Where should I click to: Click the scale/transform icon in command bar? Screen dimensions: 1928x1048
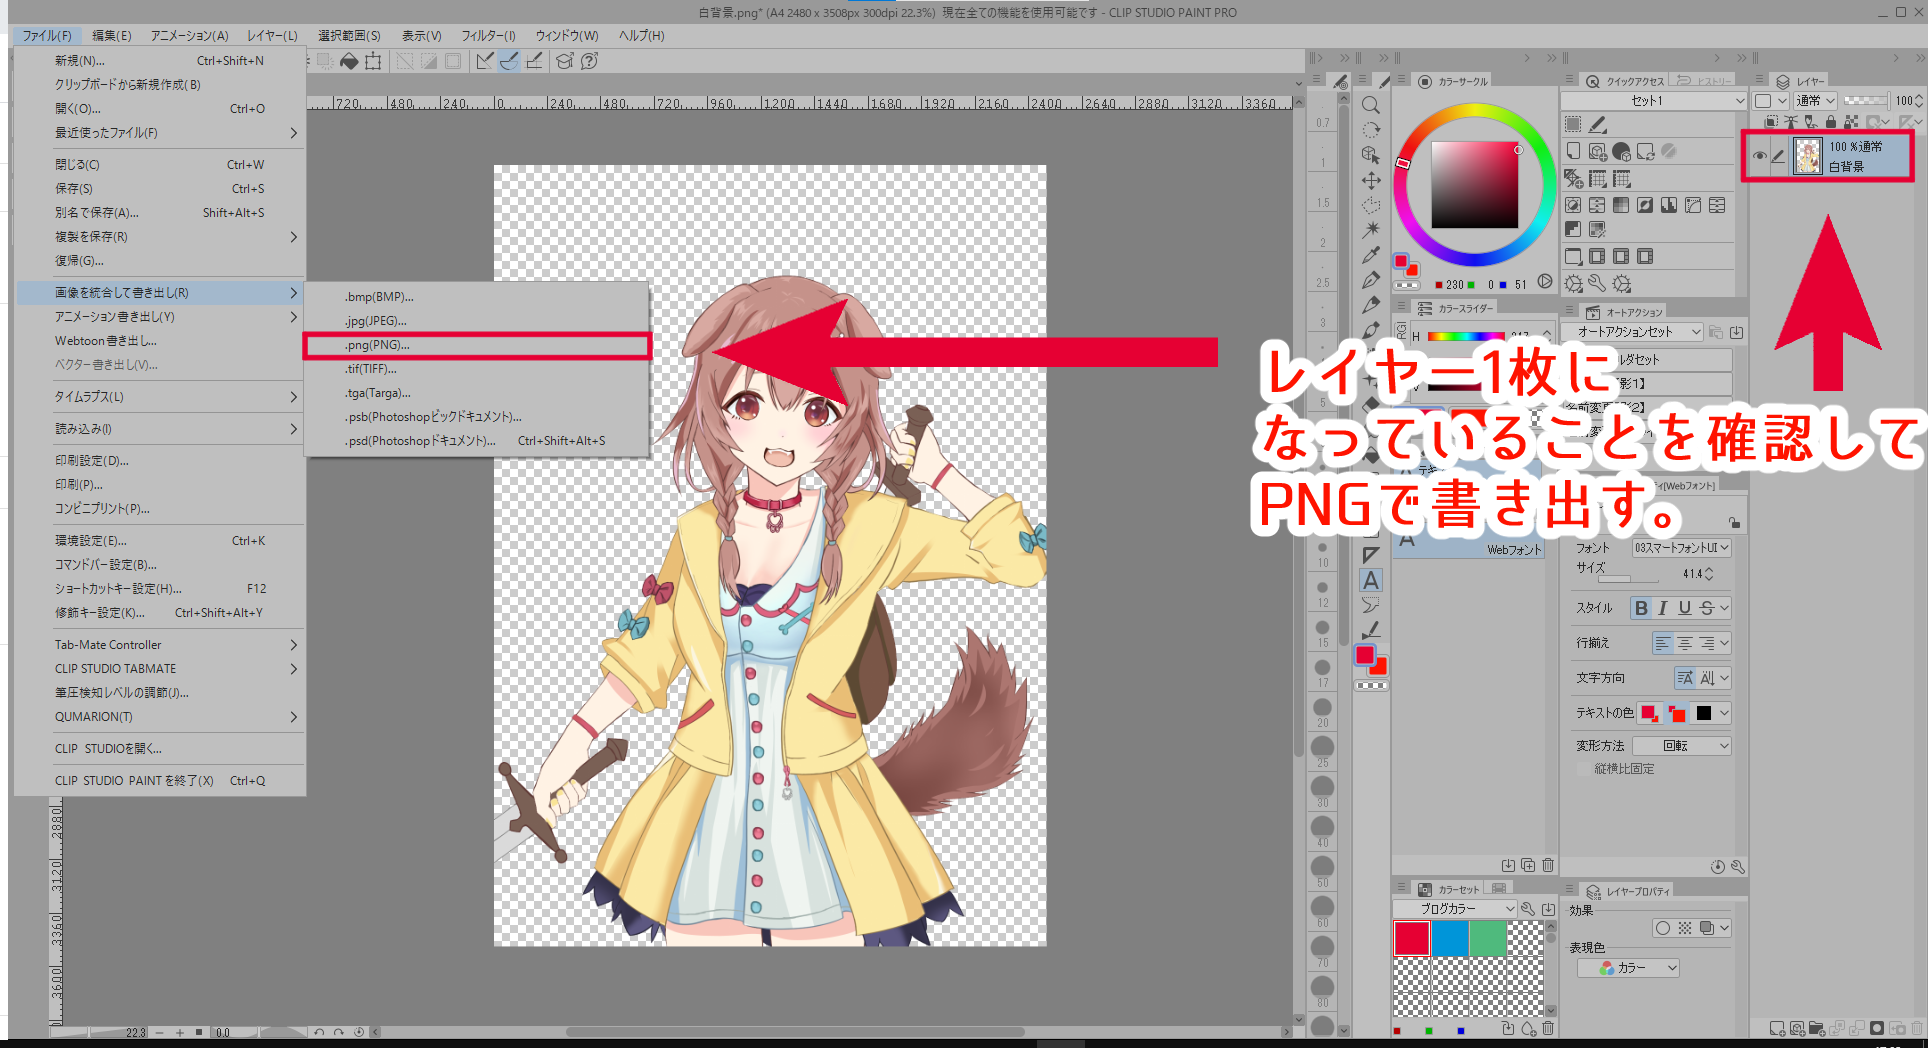click(x=373, y=61)
